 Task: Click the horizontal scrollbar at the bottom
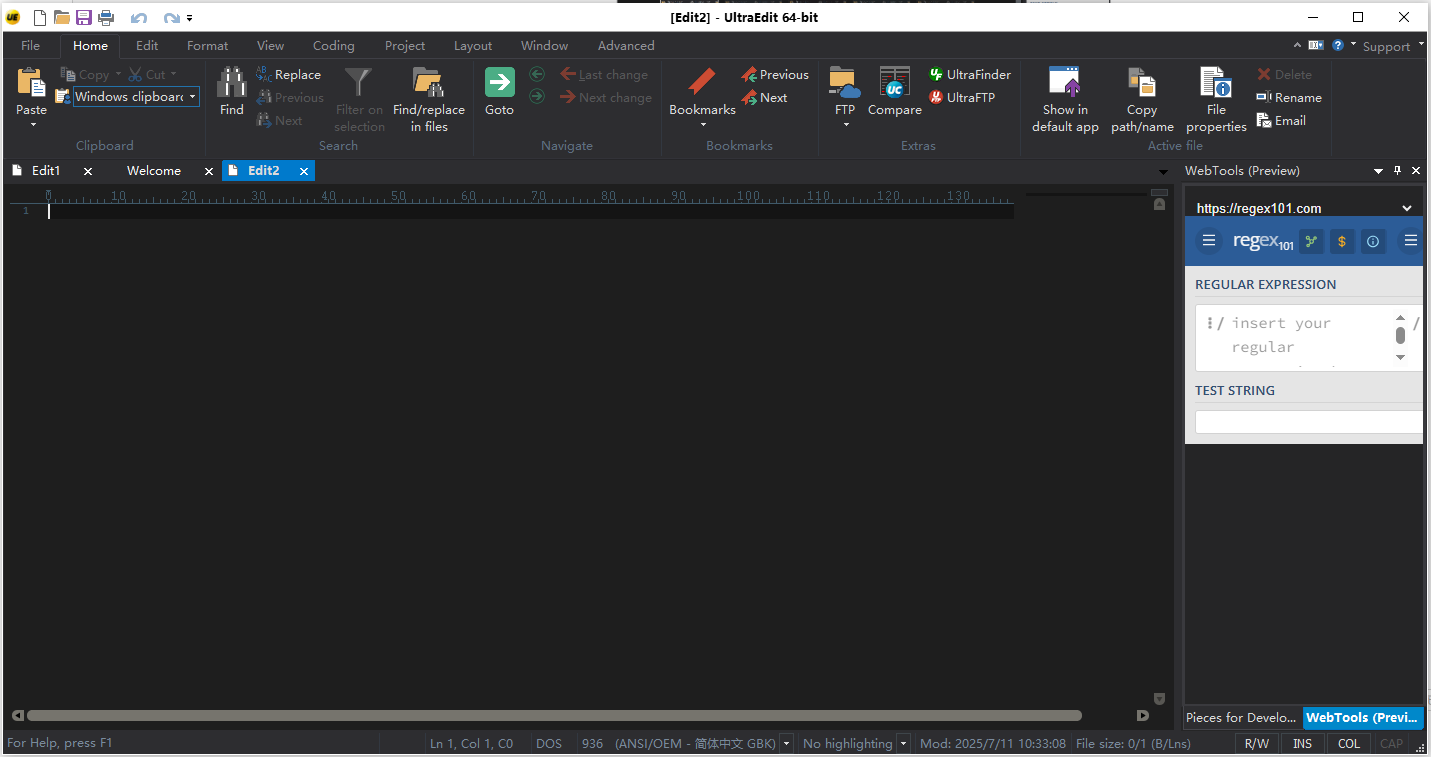click(x=554, y=716)
